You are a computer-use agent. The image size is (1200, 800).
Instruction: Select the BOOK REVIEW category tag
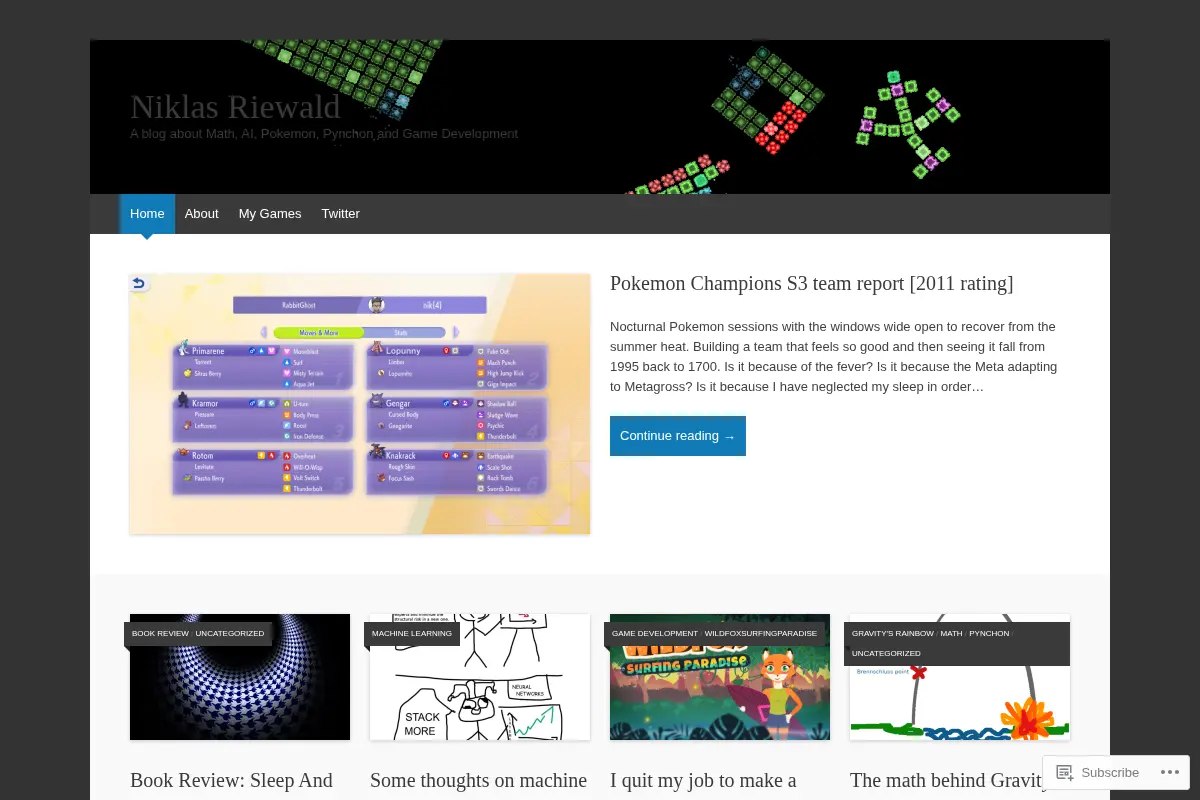pos(160,633)
